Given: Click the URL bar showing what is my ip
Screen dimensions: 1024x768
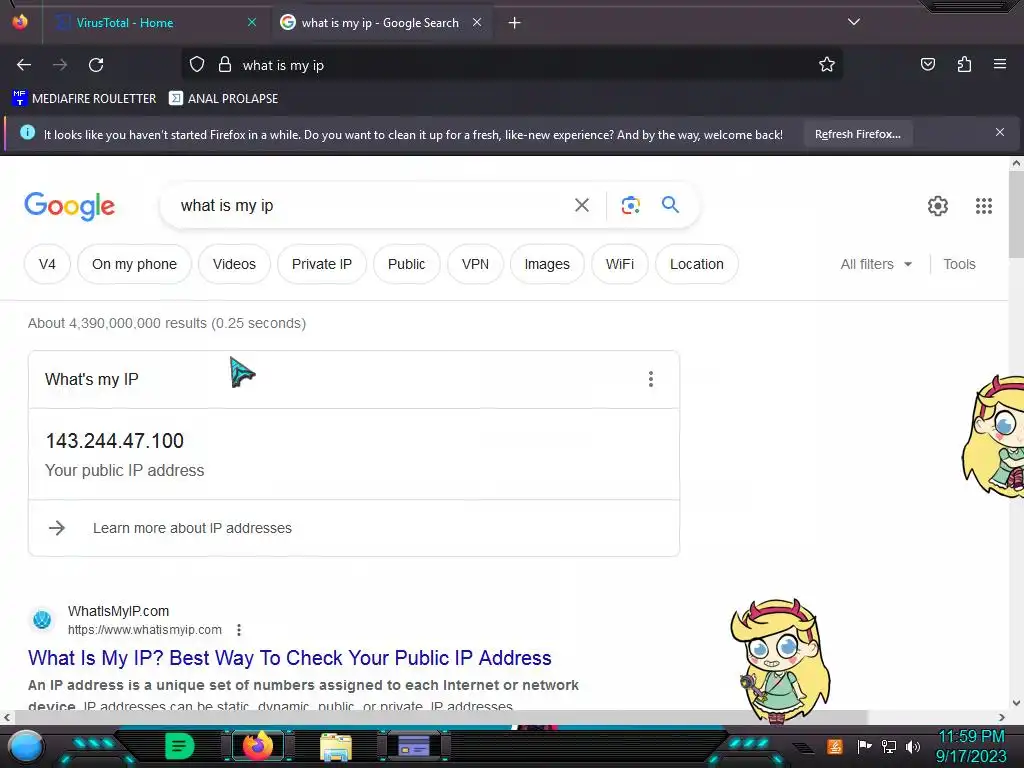Looking at the screenshot, I should point(513,65).
